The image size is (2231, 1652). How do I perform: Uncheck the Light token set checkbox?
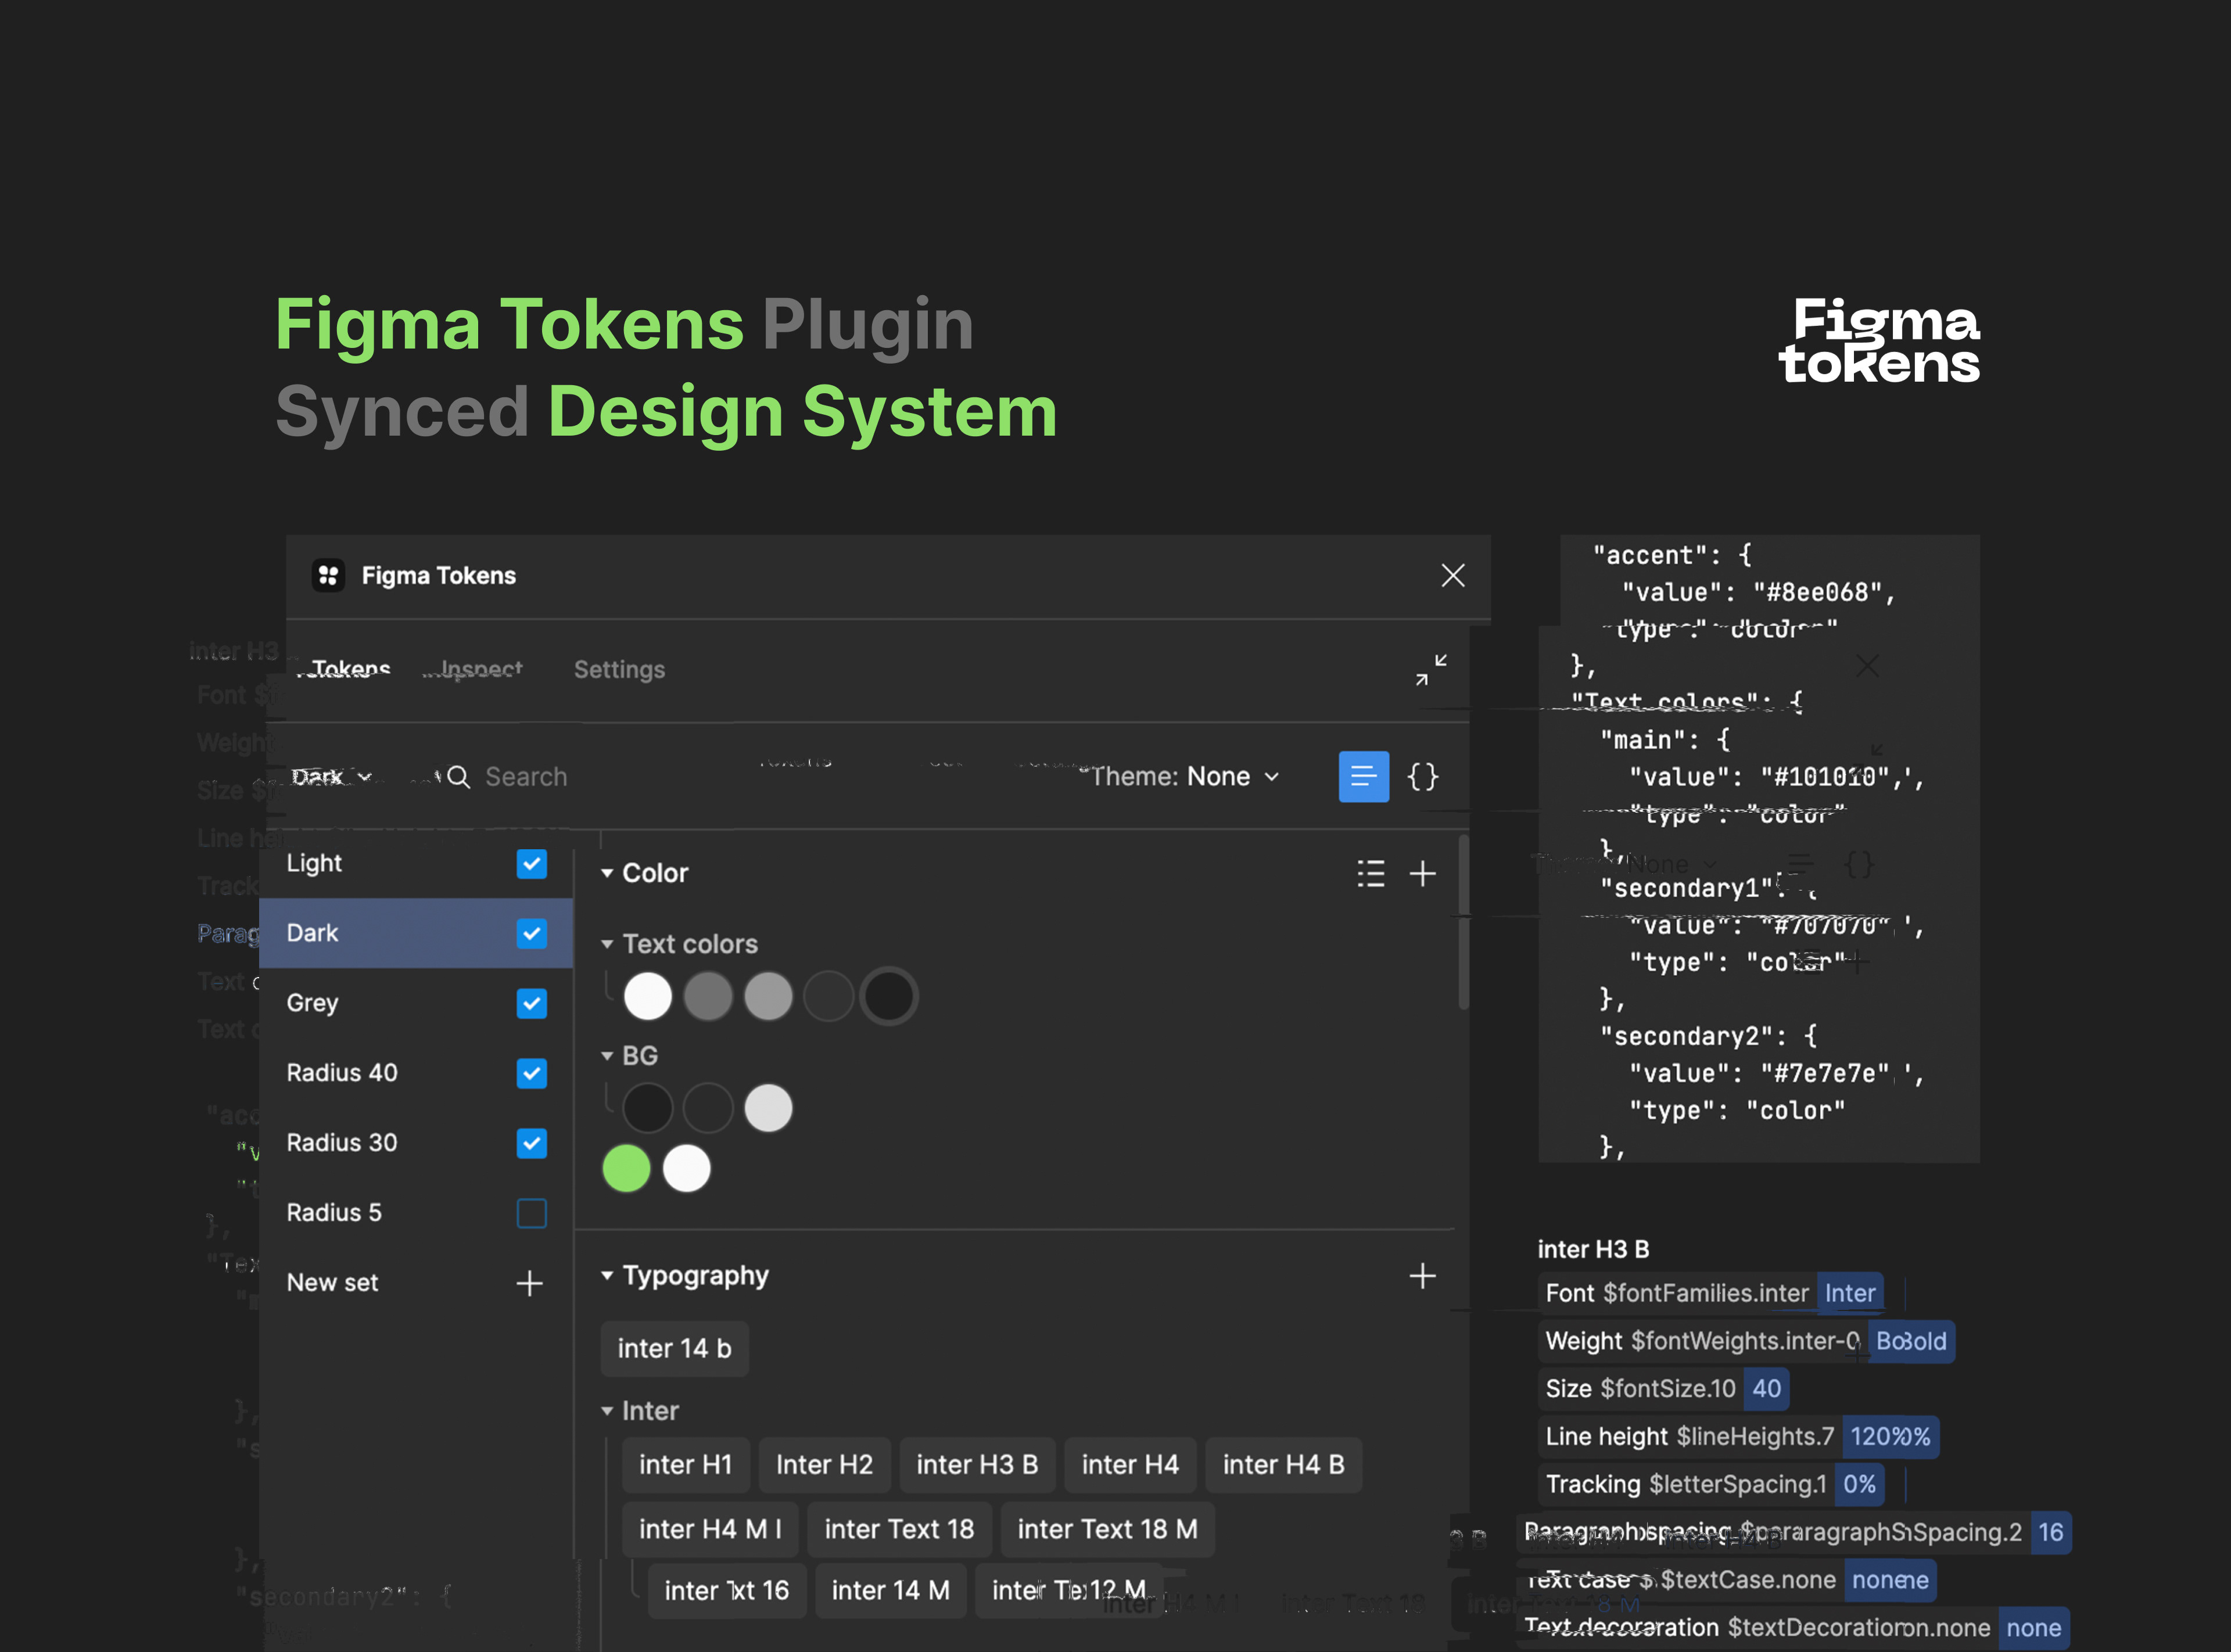(531, 863)
